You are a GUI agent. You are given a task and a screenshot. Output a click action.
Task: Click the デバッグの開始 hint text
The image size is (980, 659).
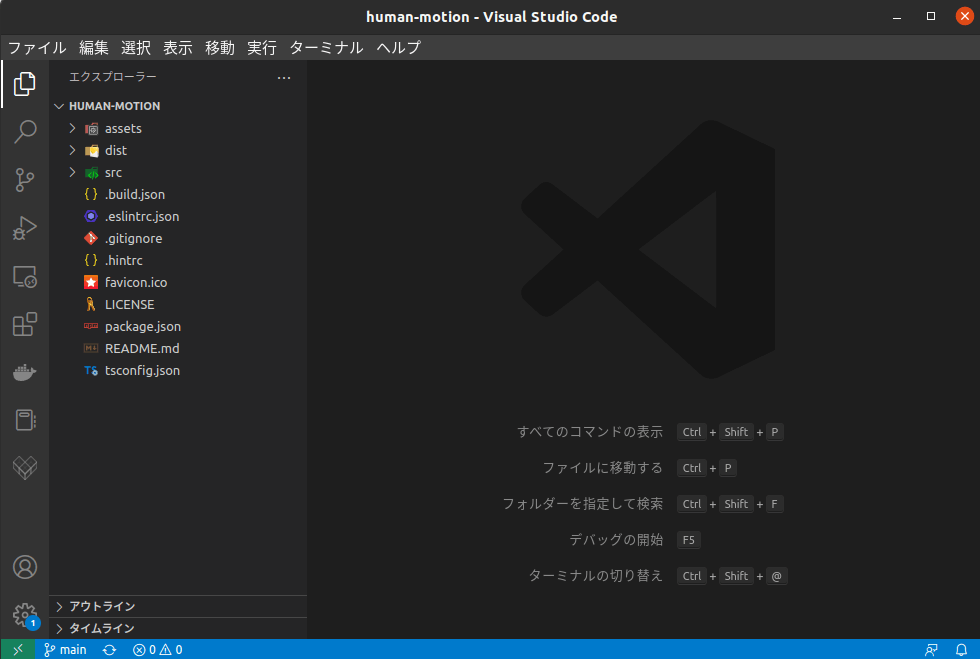point(616,540)
